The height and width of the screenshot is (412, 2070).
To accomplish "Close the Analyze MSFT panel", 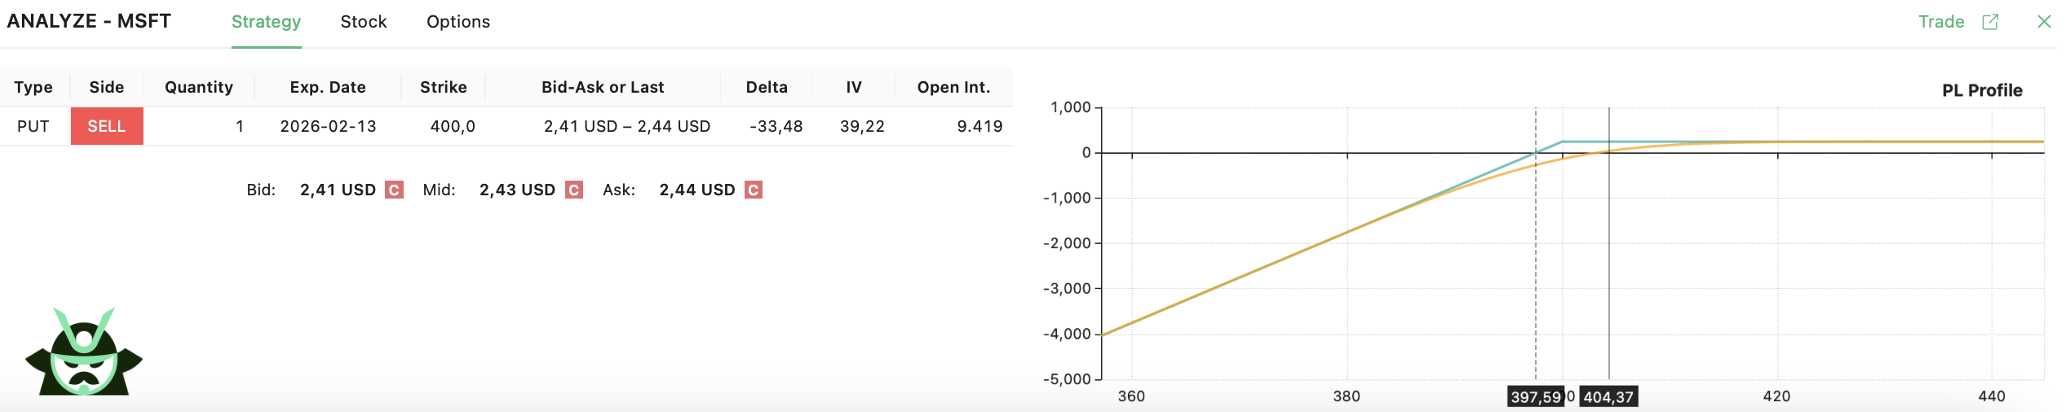I will (x=2044, y=22).
